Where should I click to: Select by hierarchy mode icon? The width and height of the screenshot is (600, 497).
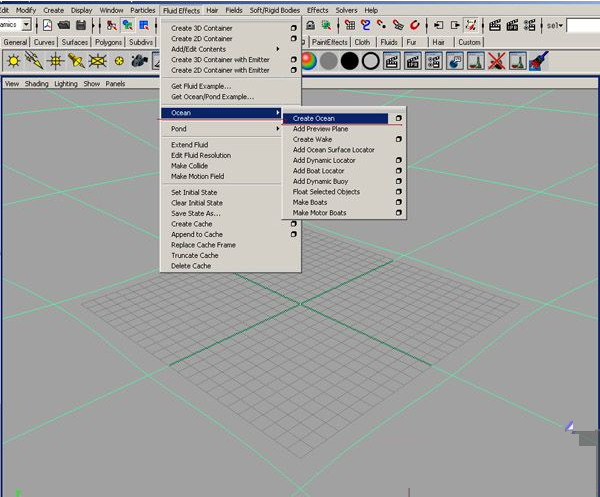pos(112,25)
